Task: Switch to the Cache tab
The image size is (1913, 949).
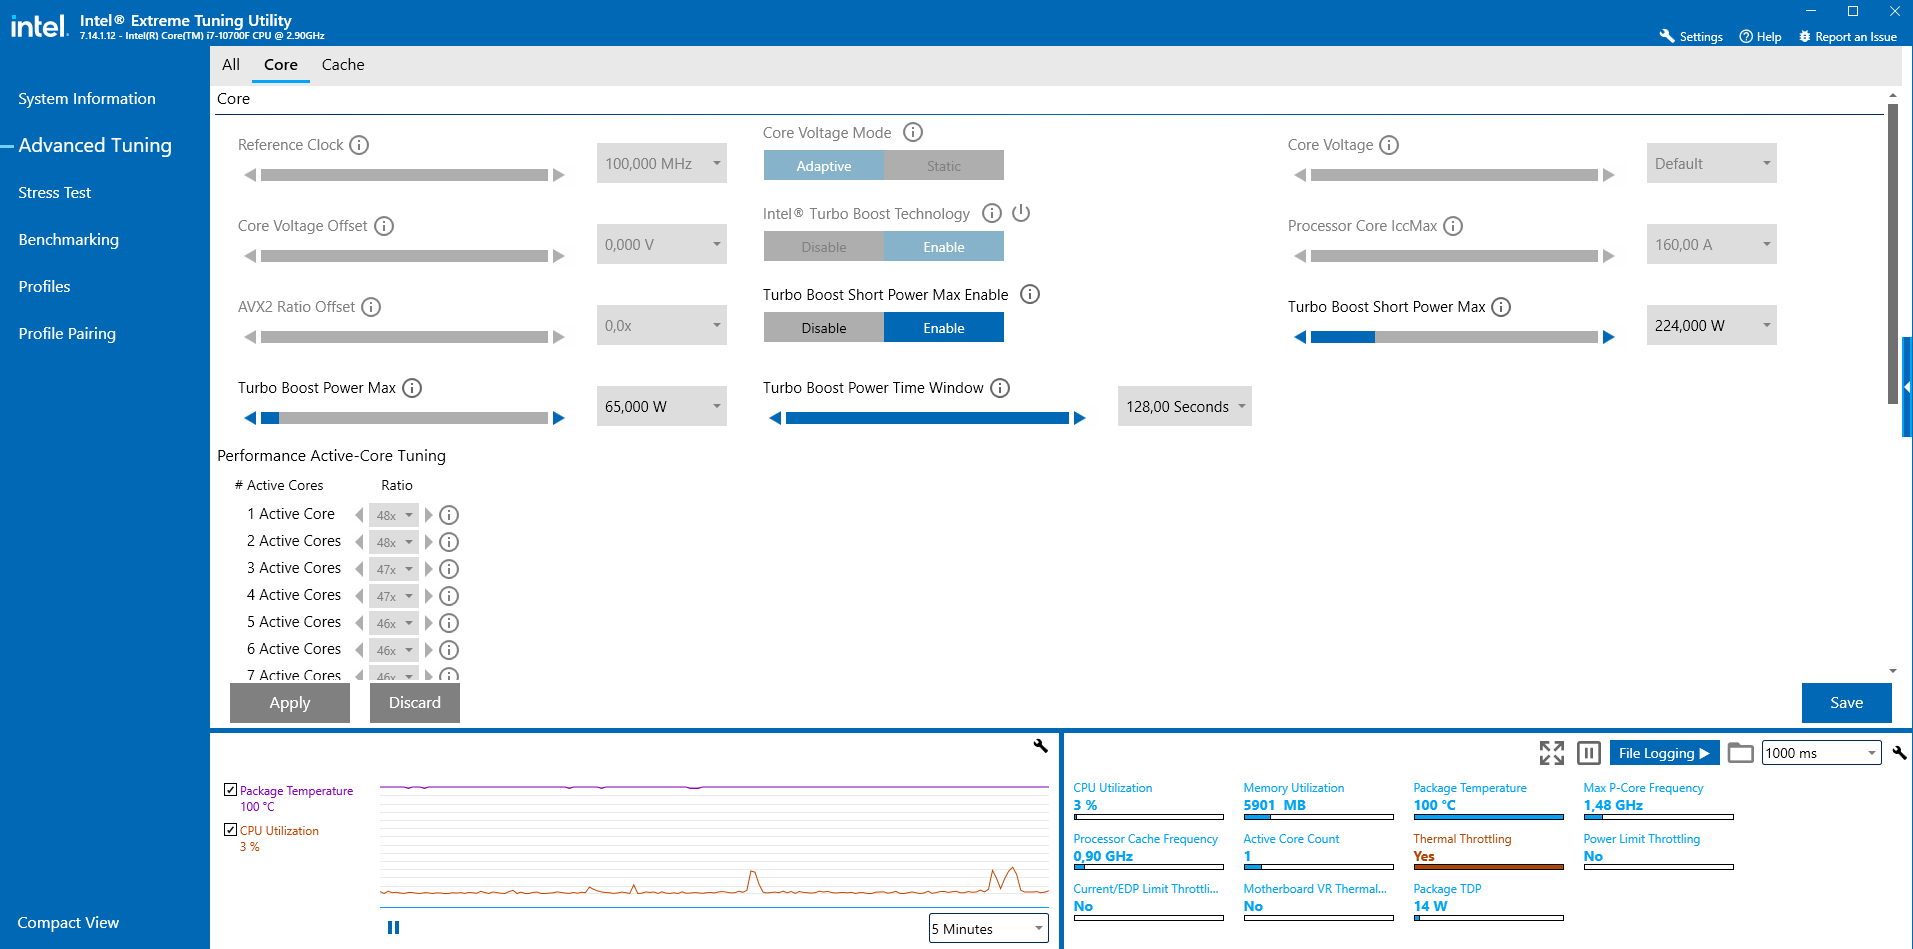Action: (x=343, y=65)
